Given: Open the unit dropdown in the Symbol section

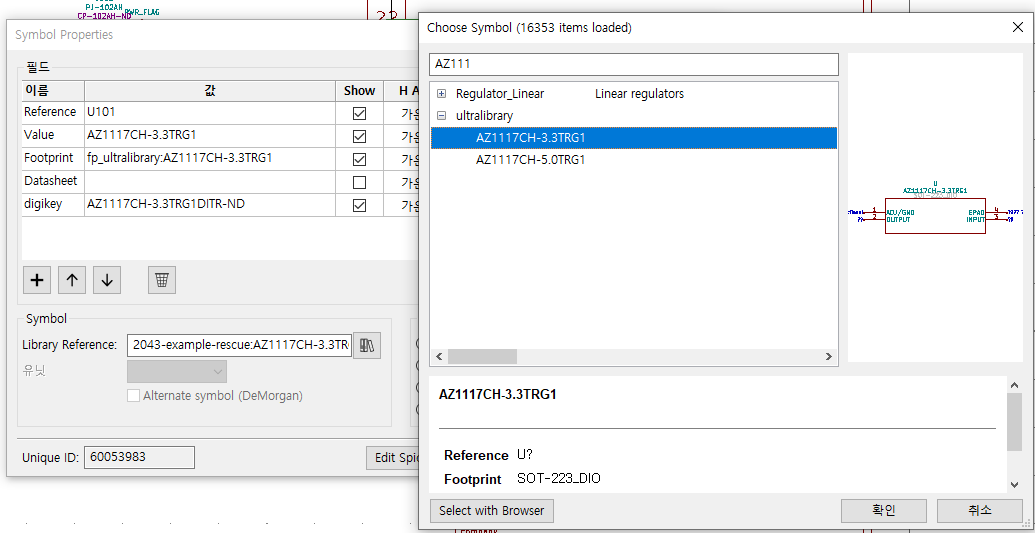Looking at the screenshot, I should pos(177,371).
